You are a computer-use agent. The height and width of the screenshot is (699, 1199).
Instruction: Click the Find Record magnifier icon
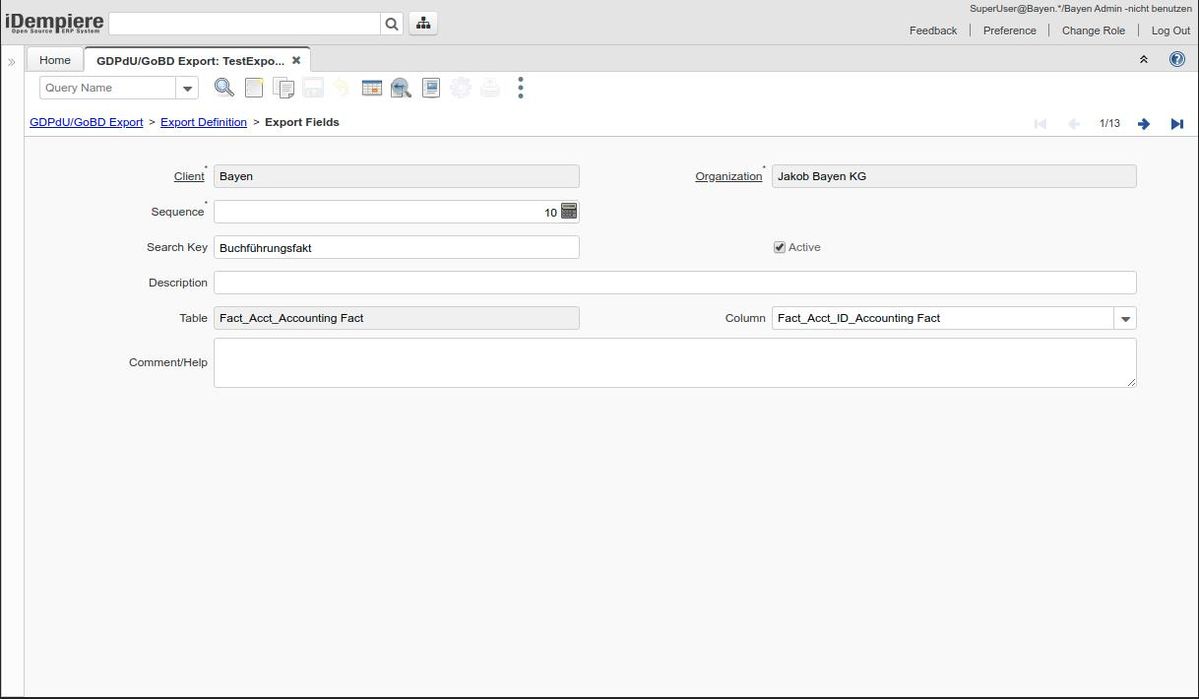click(224, 88)
